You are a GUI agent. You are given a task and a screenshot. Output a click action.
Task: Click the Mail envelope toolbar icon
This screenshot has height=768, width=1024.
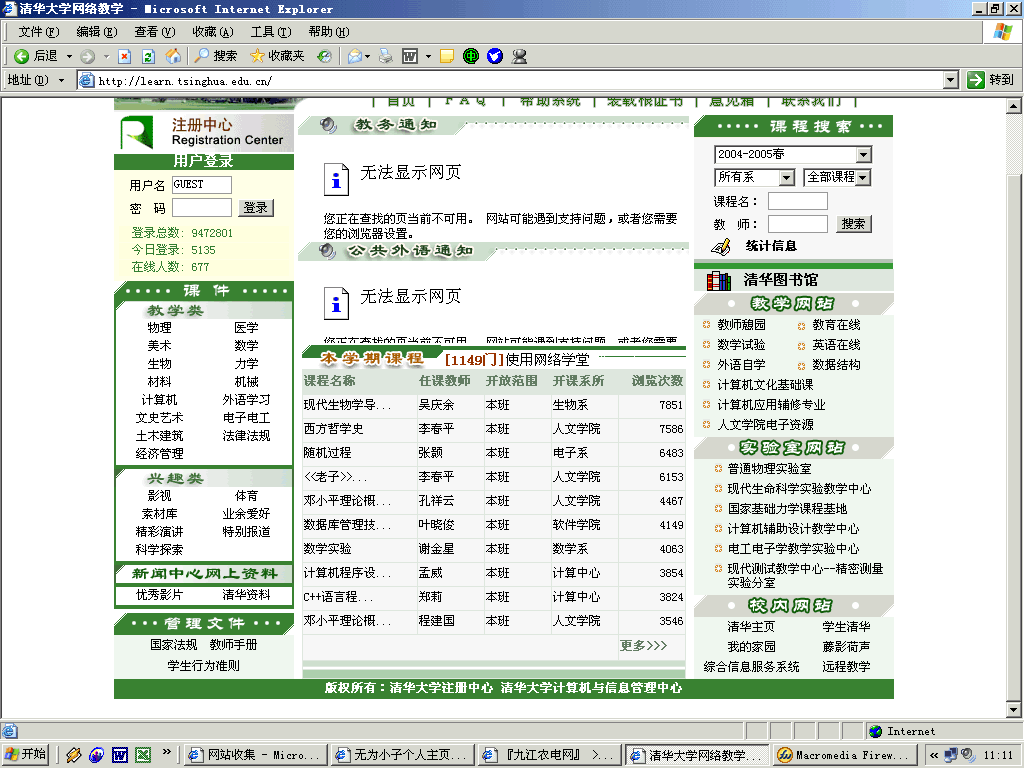point(355,56)
